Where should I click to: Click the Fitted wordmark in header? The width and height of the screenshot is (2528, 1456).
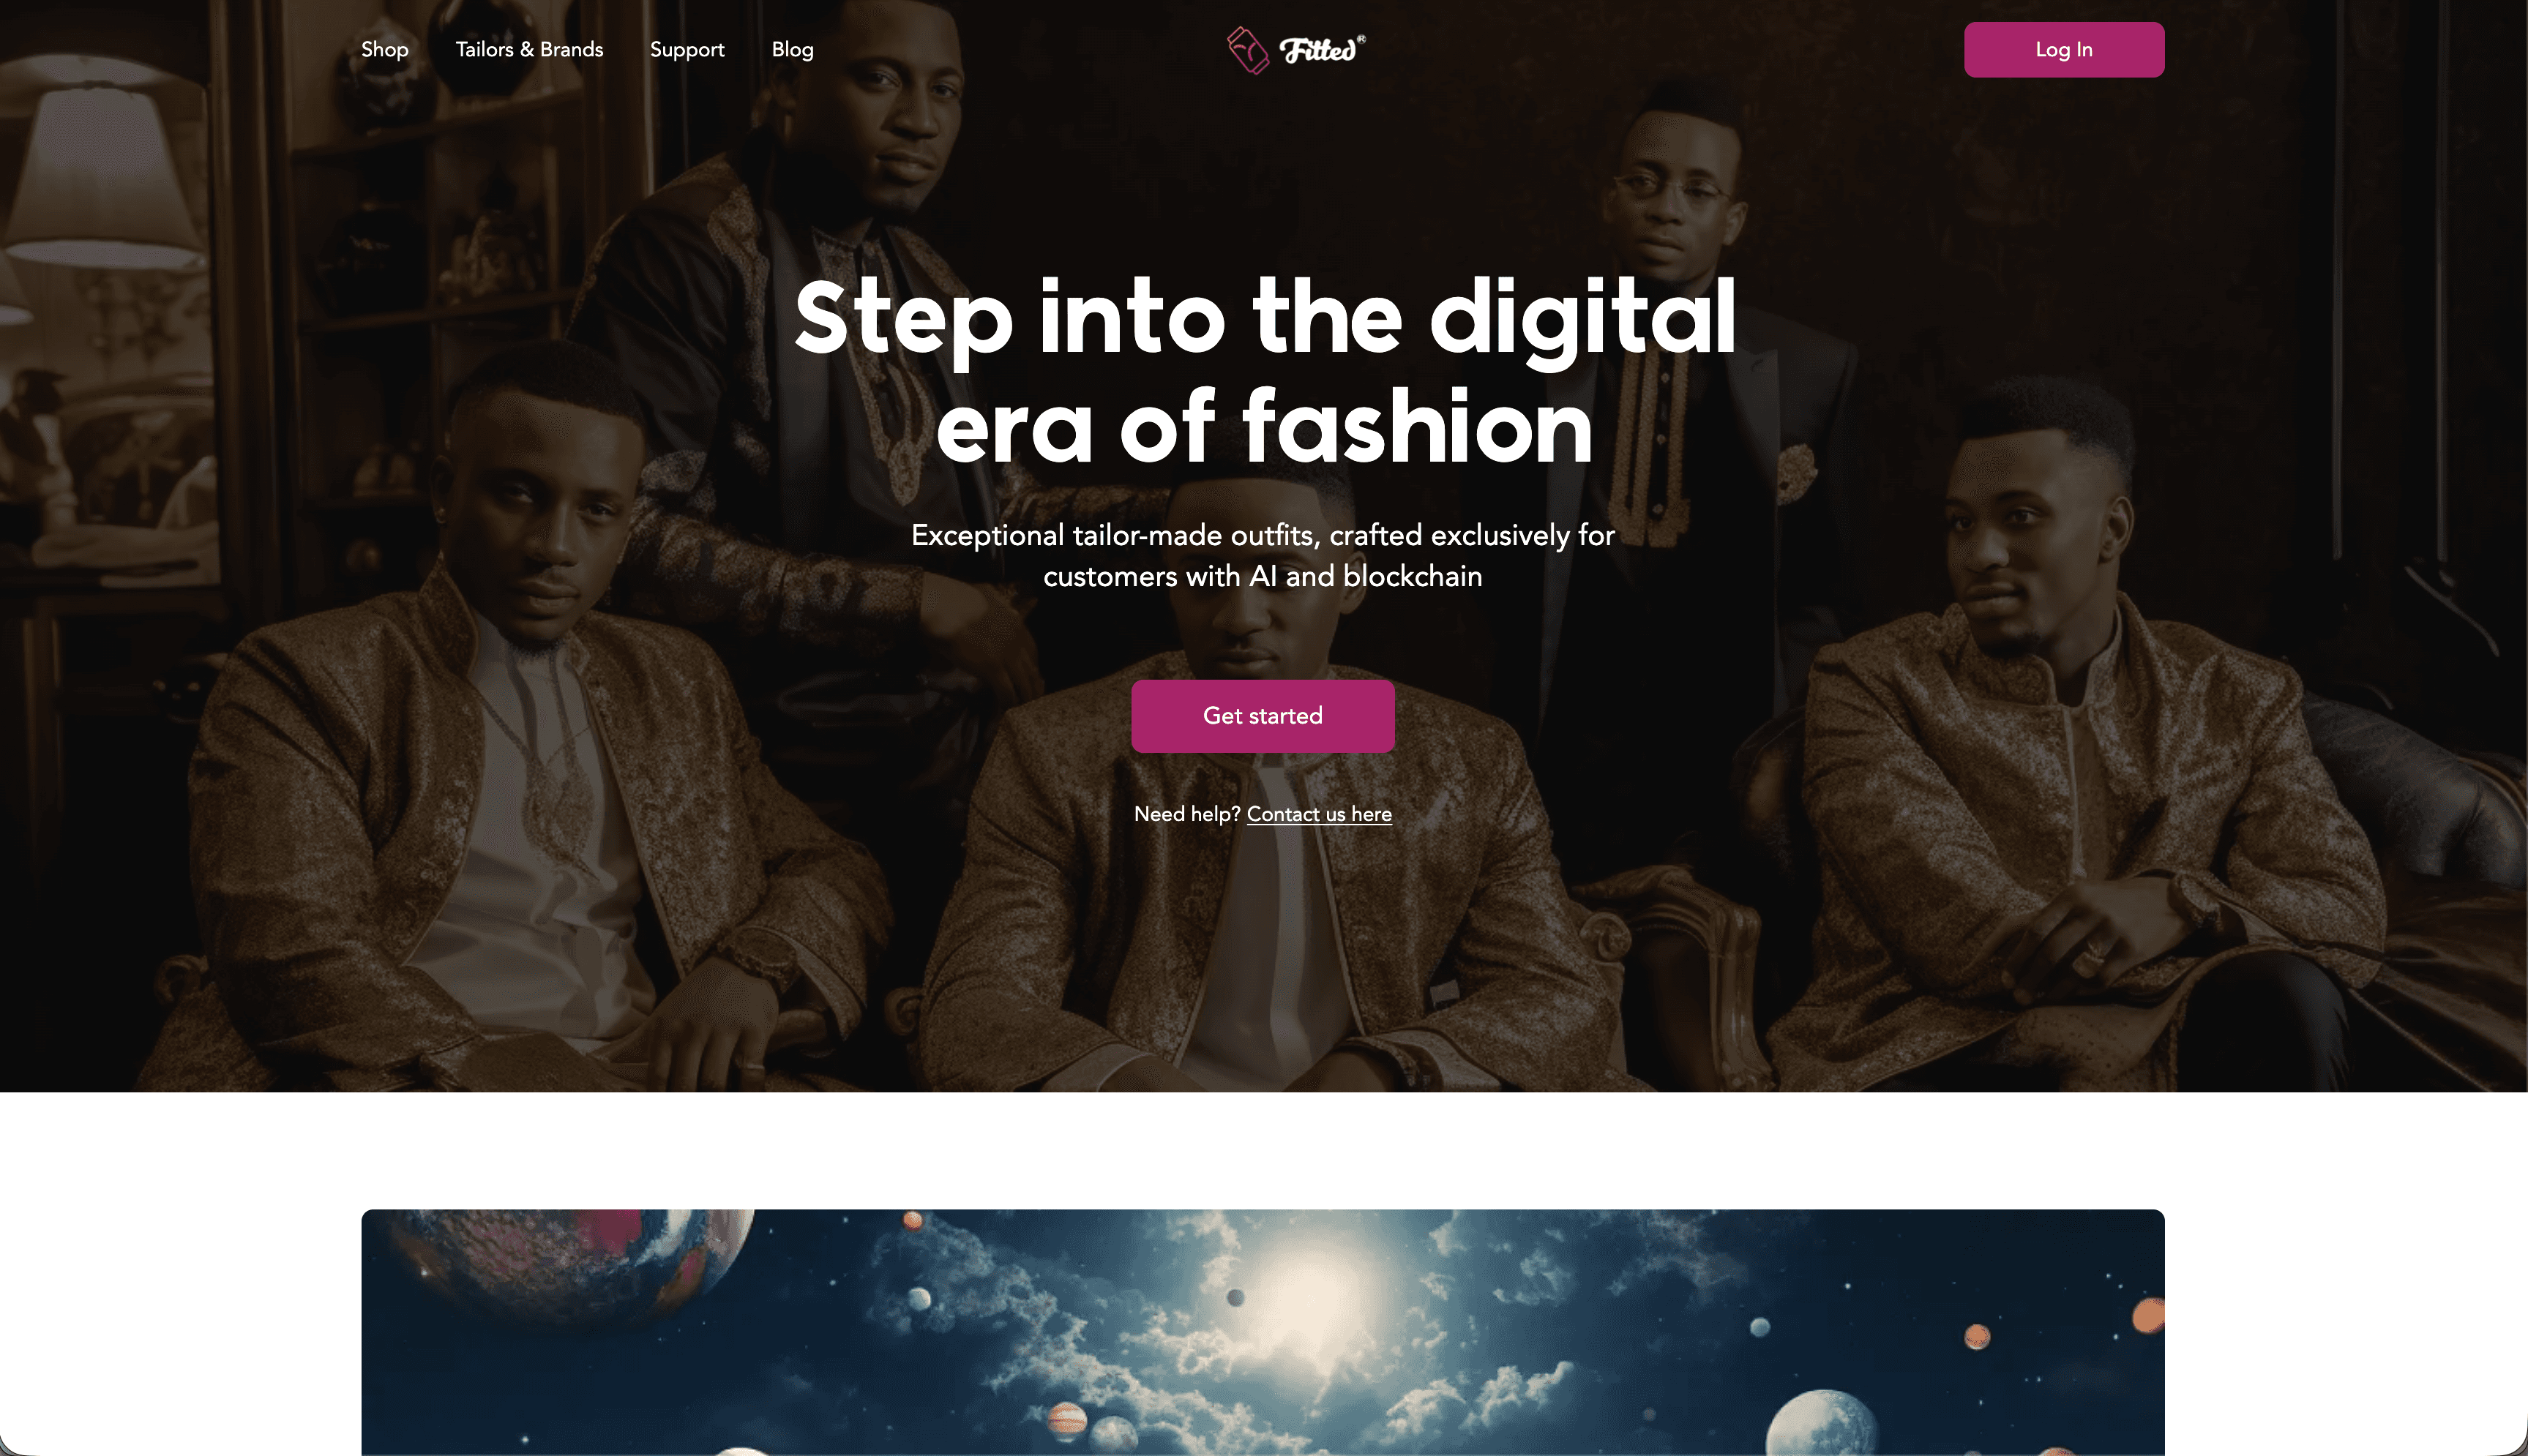[1321, 50]
